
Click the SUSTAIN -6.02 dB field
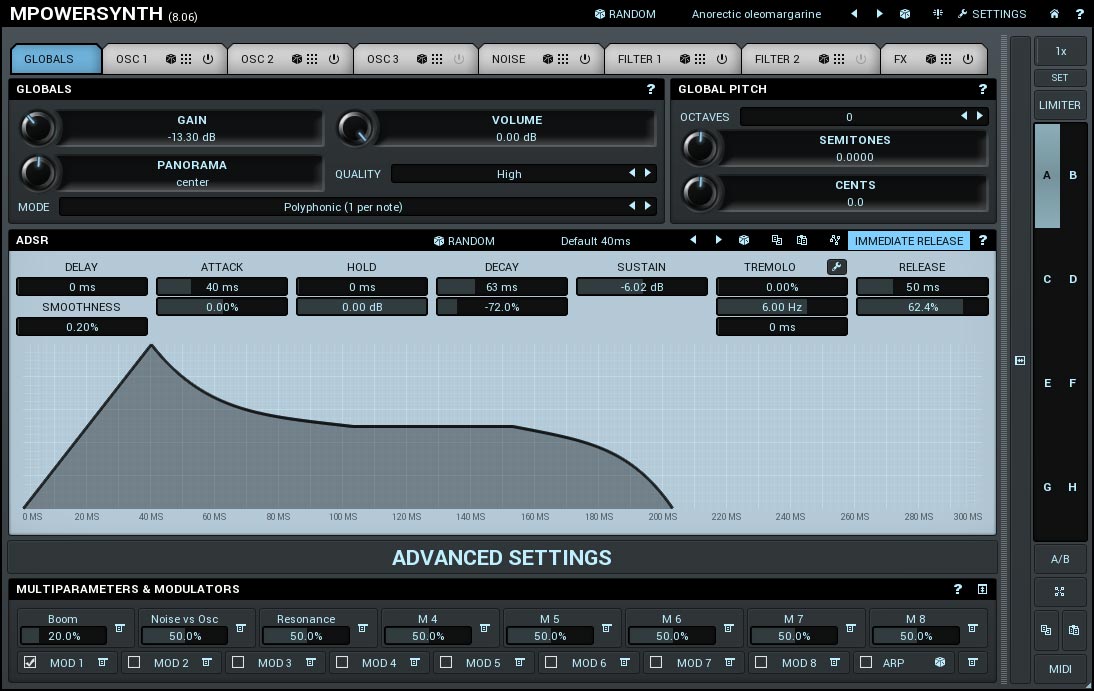pyautogui.click(x=642, y=287)
